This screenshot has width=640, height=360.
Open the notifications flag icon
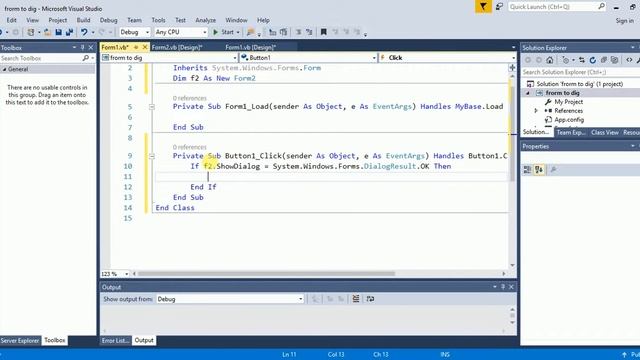pyautogui.click(x=483, y=7)
